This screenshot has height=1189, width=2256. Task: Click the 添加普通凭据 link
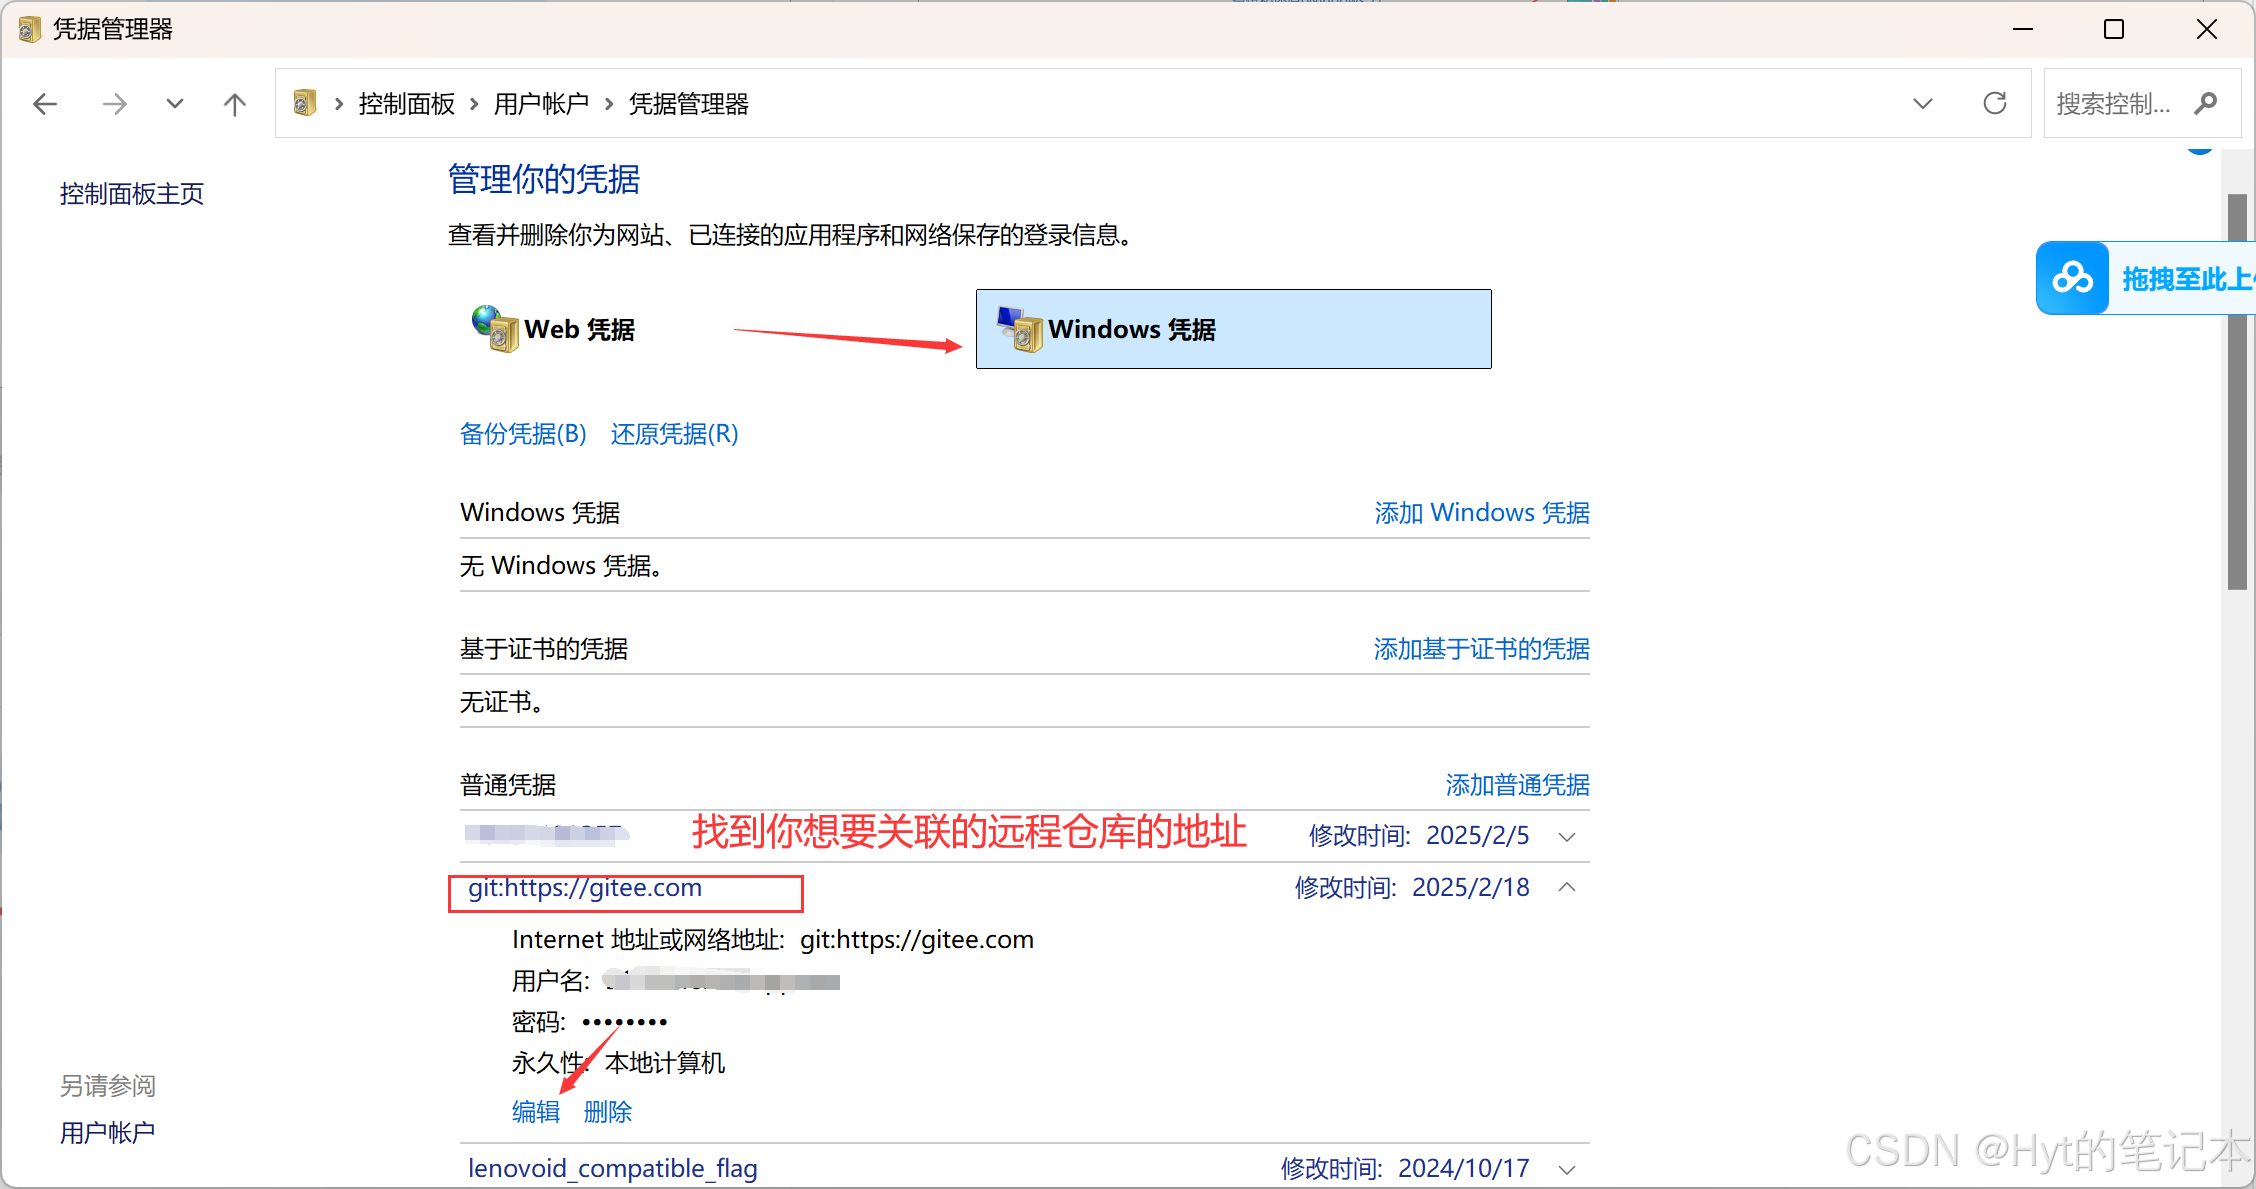1516,785
